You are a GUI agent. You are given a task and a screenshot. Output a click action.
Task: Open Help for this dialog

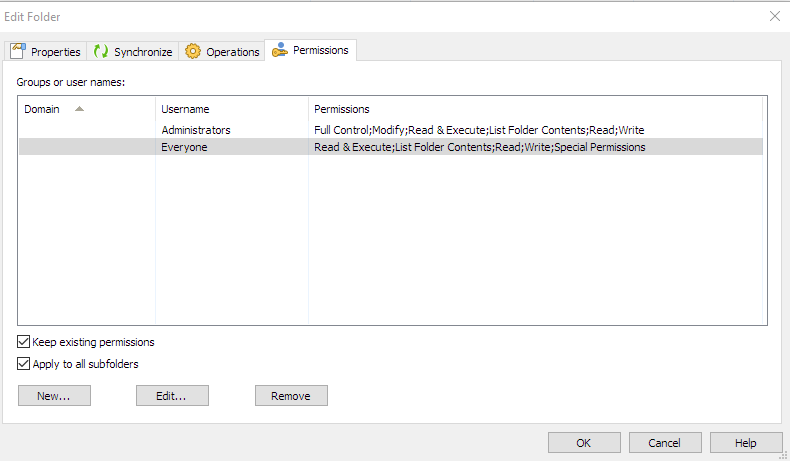746,443
